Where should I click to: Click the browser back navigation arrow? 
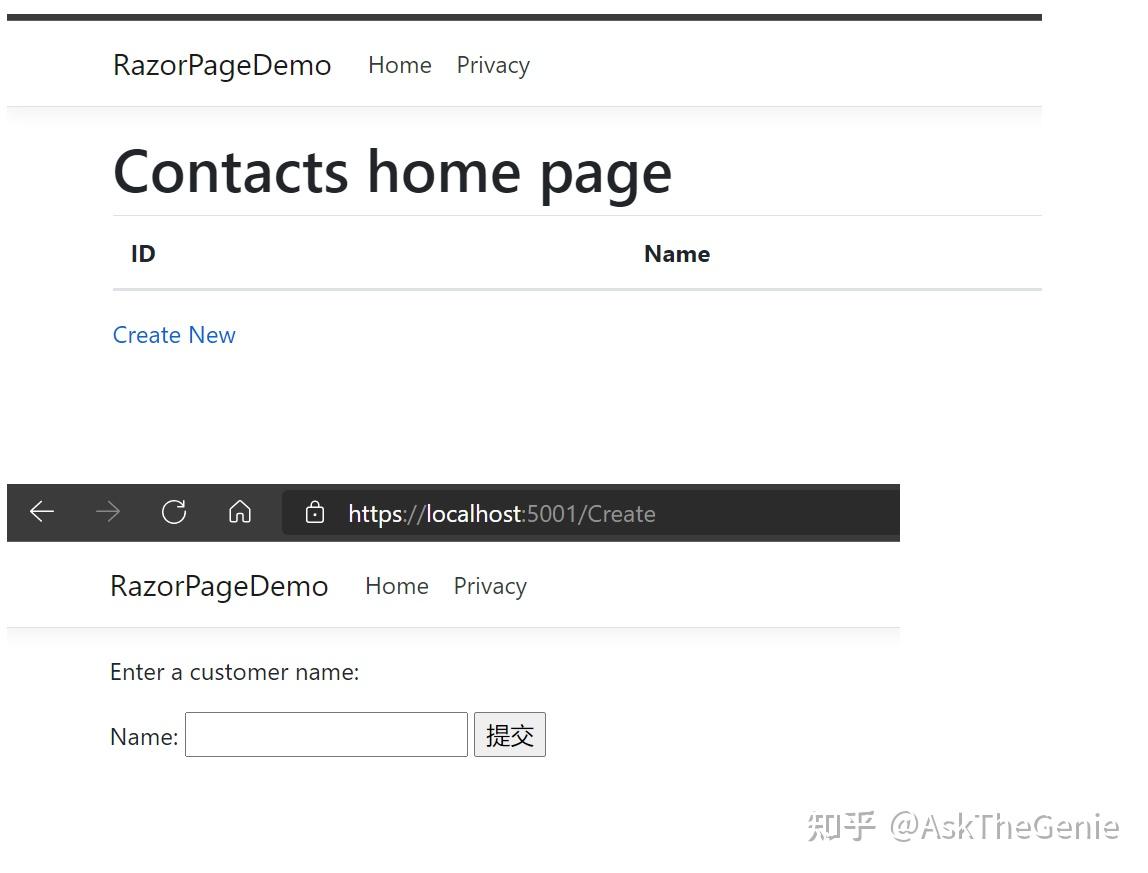[42, 512]
